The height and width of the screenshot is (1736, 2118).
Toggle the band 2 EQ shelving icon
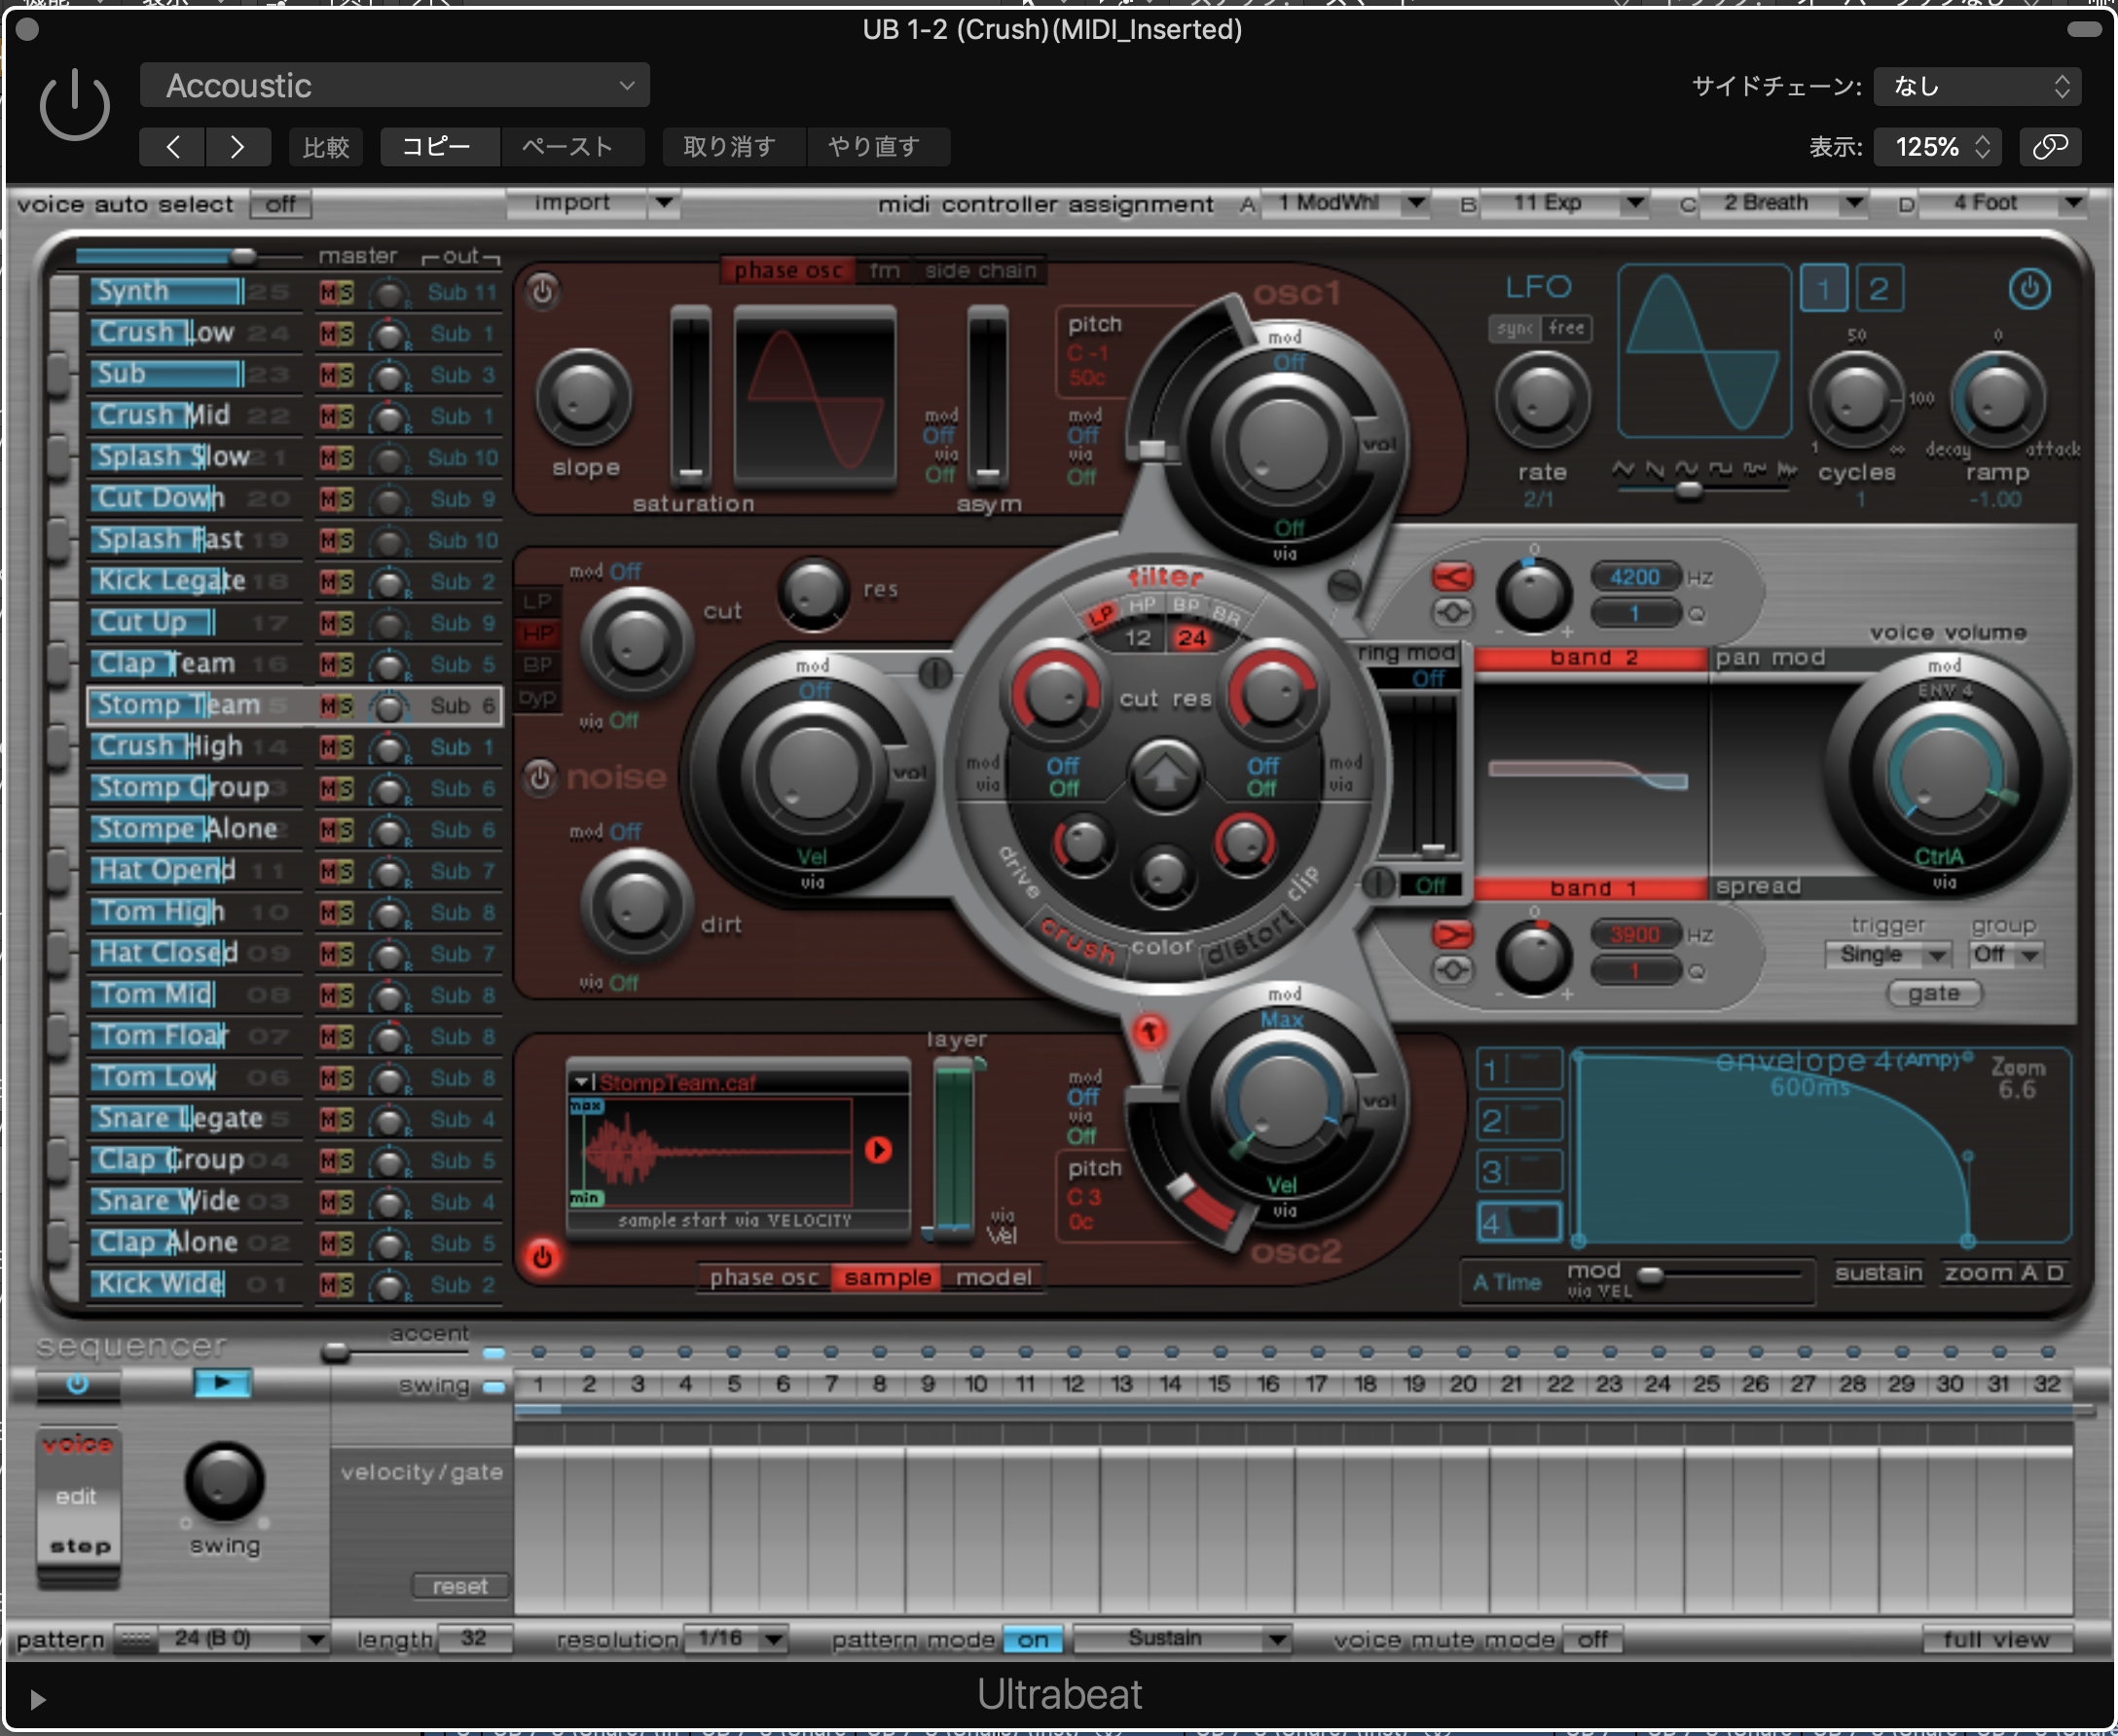pos(1452,577)
